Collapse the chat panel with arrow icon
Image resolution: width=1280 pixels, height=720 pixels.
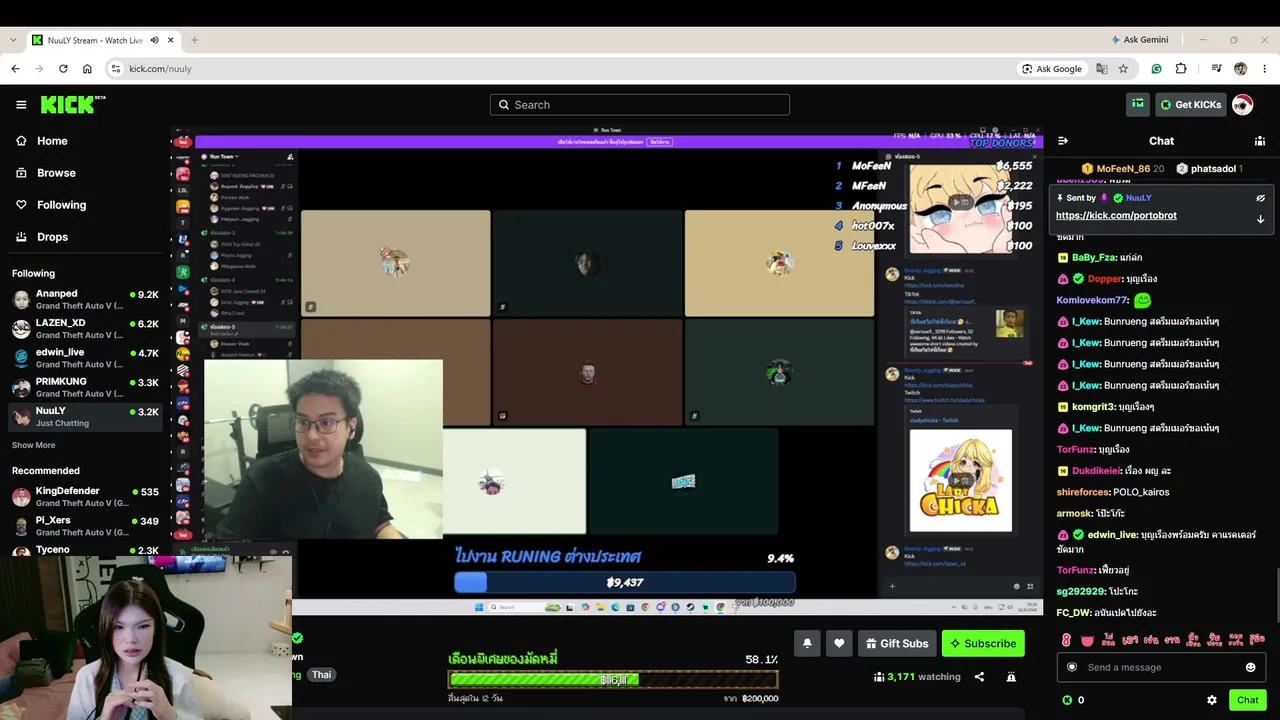tap(1063, 141)
